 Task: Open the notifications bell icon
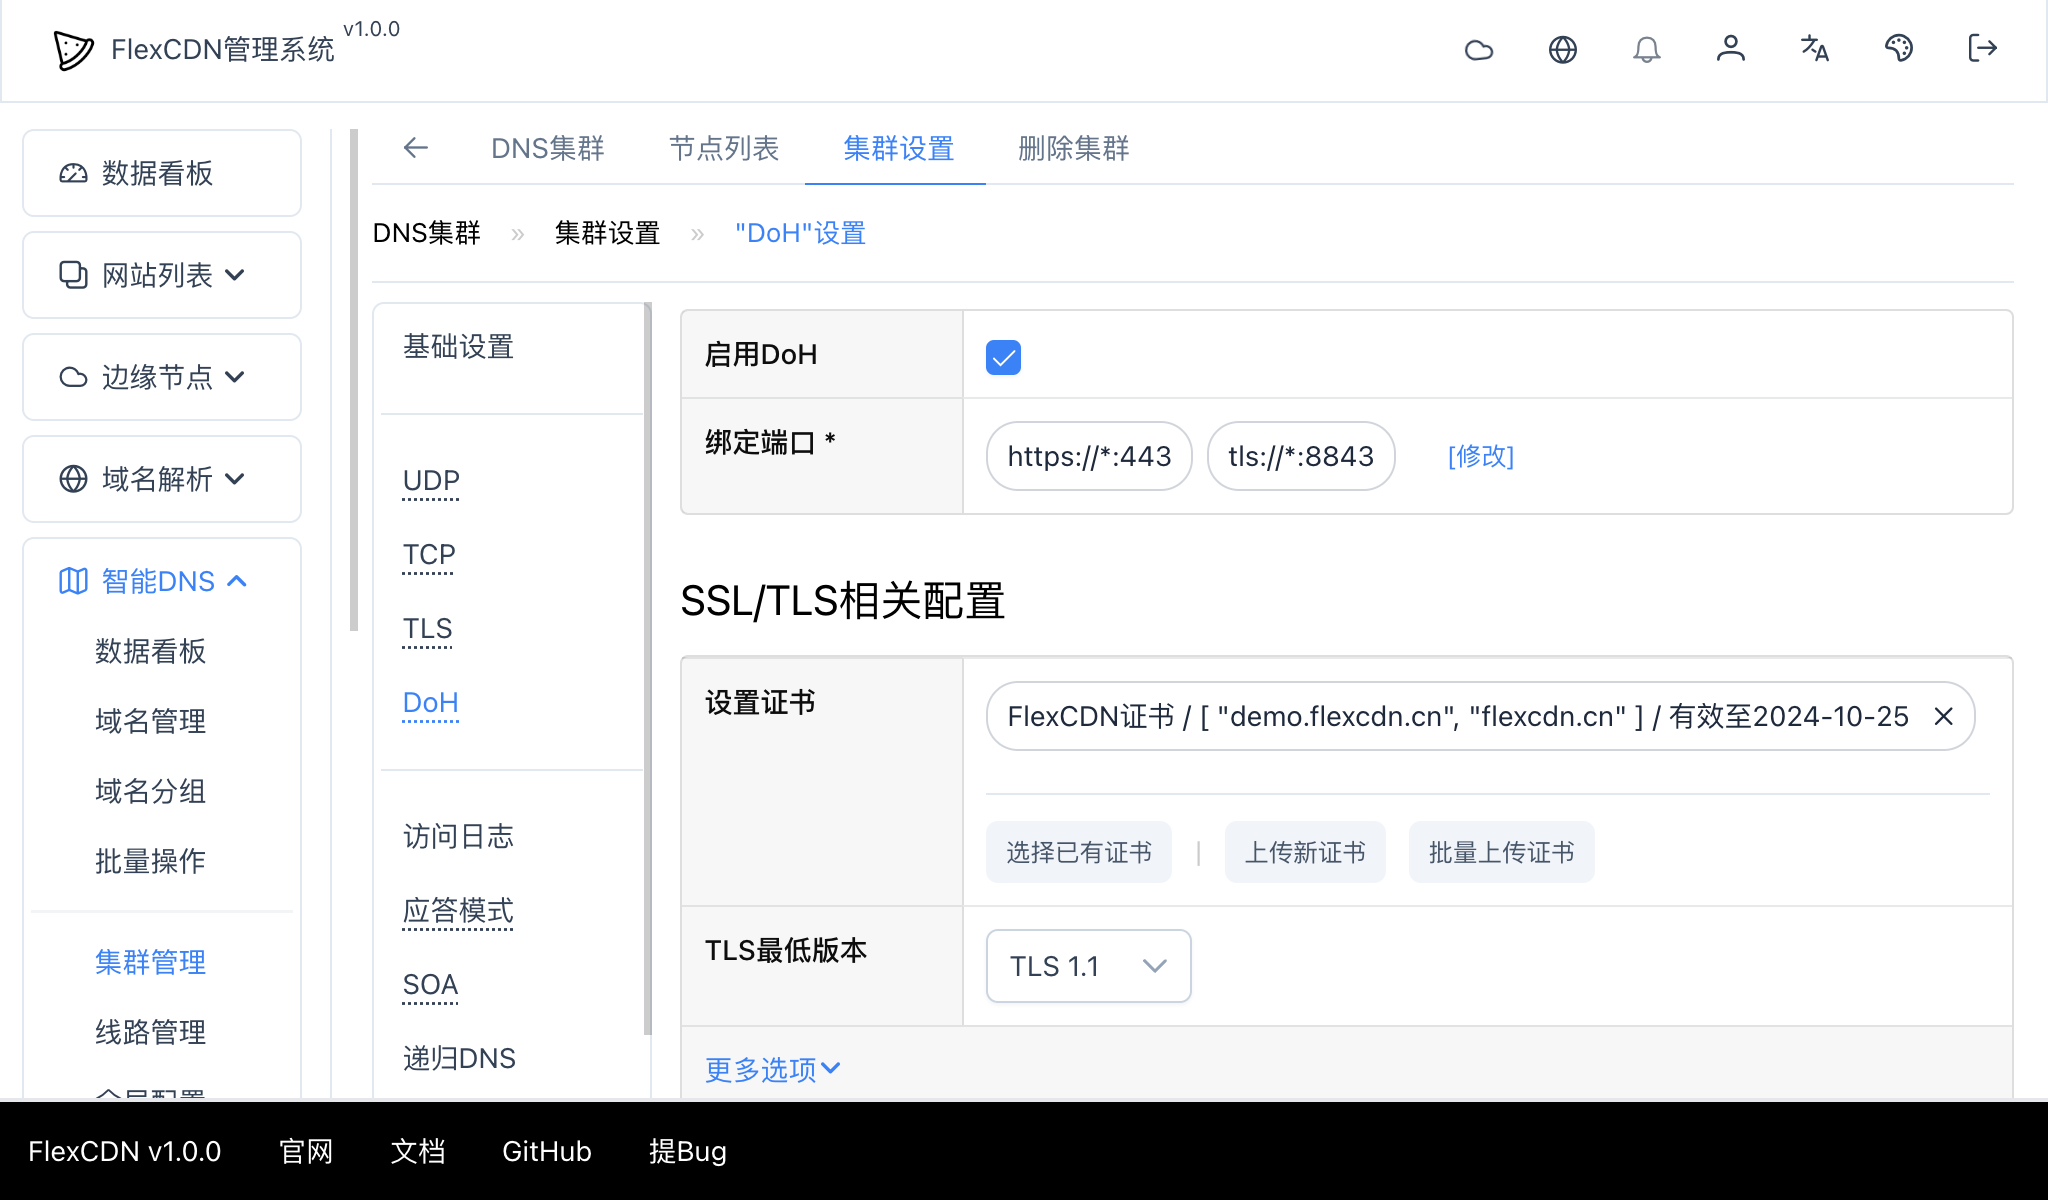tap(1647, 49)
